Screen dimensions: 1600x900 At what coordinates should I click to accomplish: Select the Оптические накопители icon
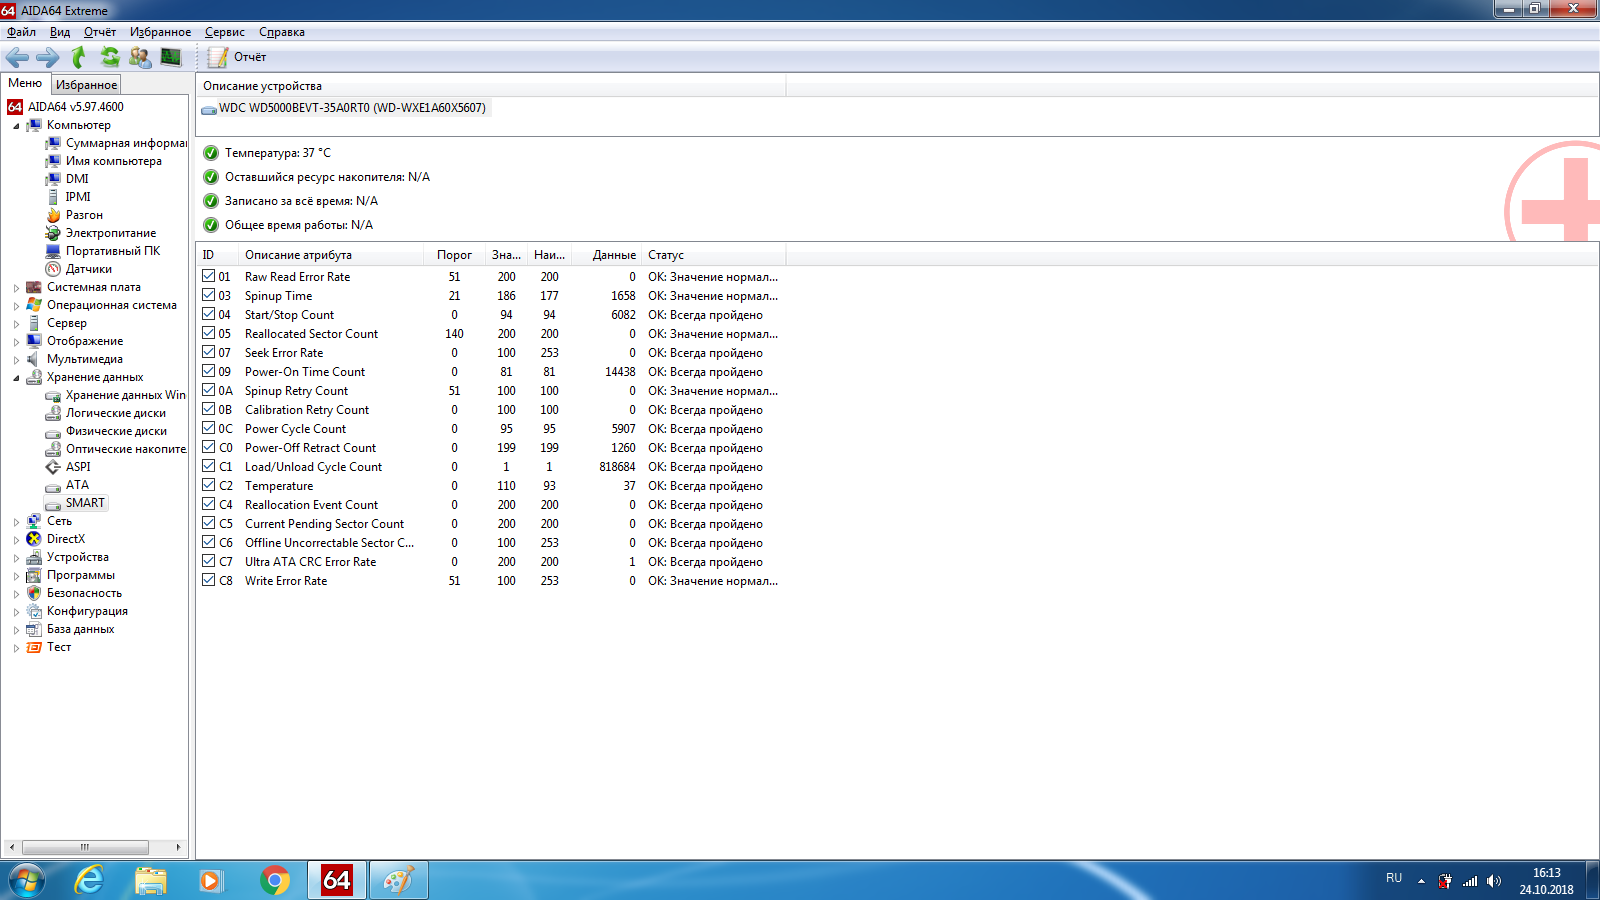pyautogui.click(x=53, y=449)
